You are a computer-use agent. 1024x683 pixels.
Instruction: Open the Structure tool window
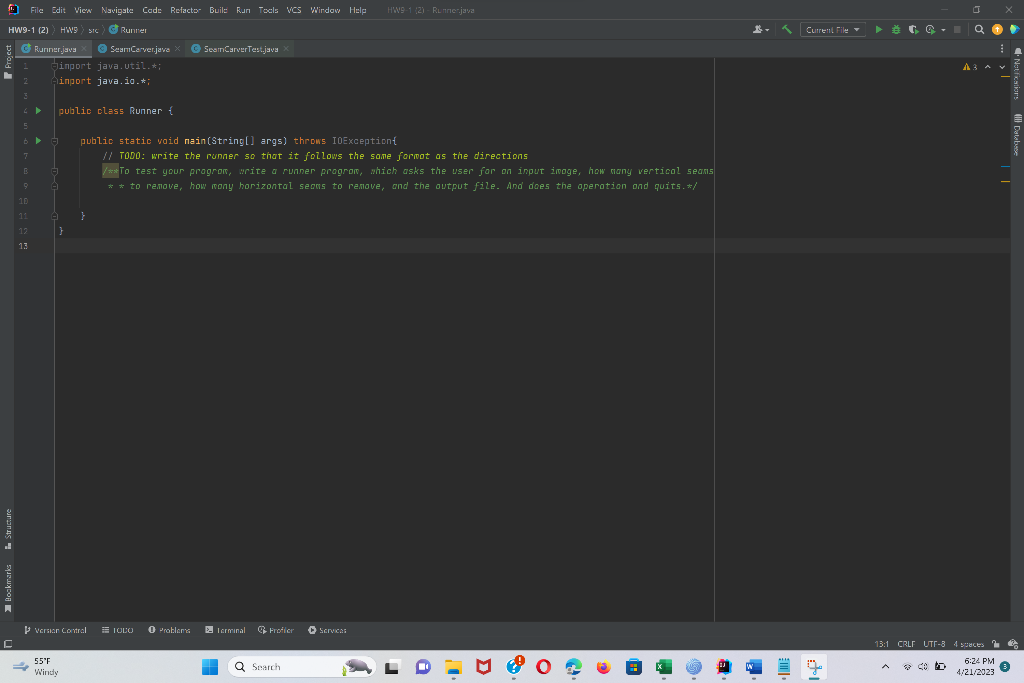8,529
